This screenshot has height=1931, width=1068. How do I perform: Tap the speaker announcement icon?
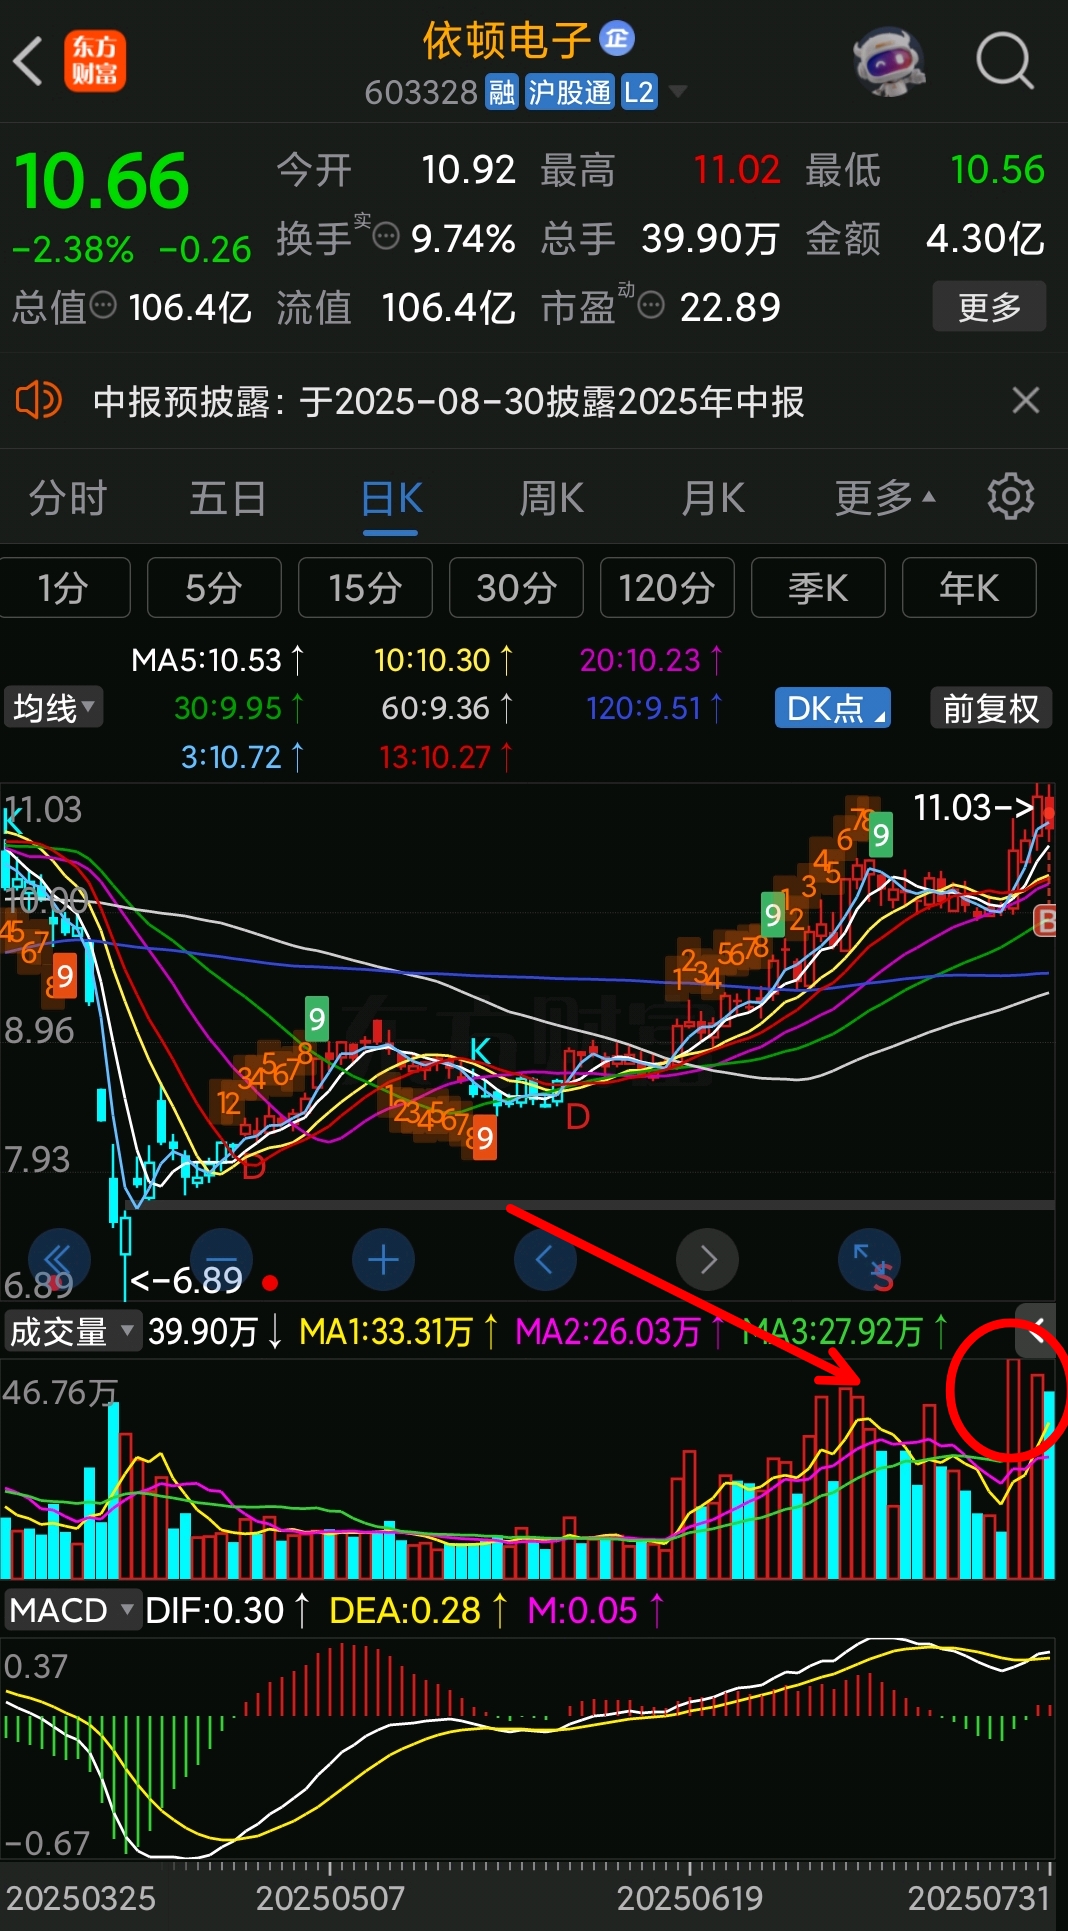coord(39,401)
